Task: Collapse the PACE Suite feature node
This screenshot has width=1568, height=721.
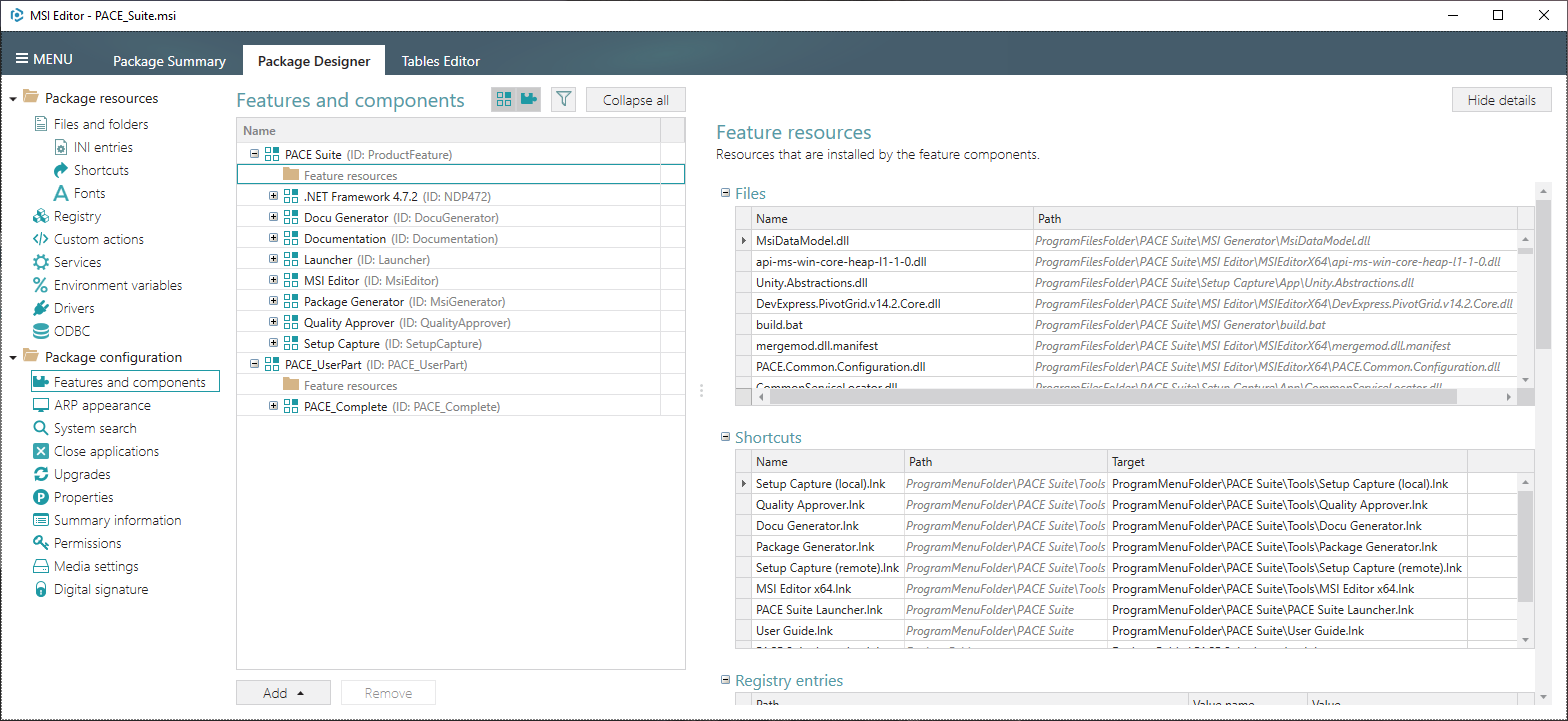Action: point(254,154)
